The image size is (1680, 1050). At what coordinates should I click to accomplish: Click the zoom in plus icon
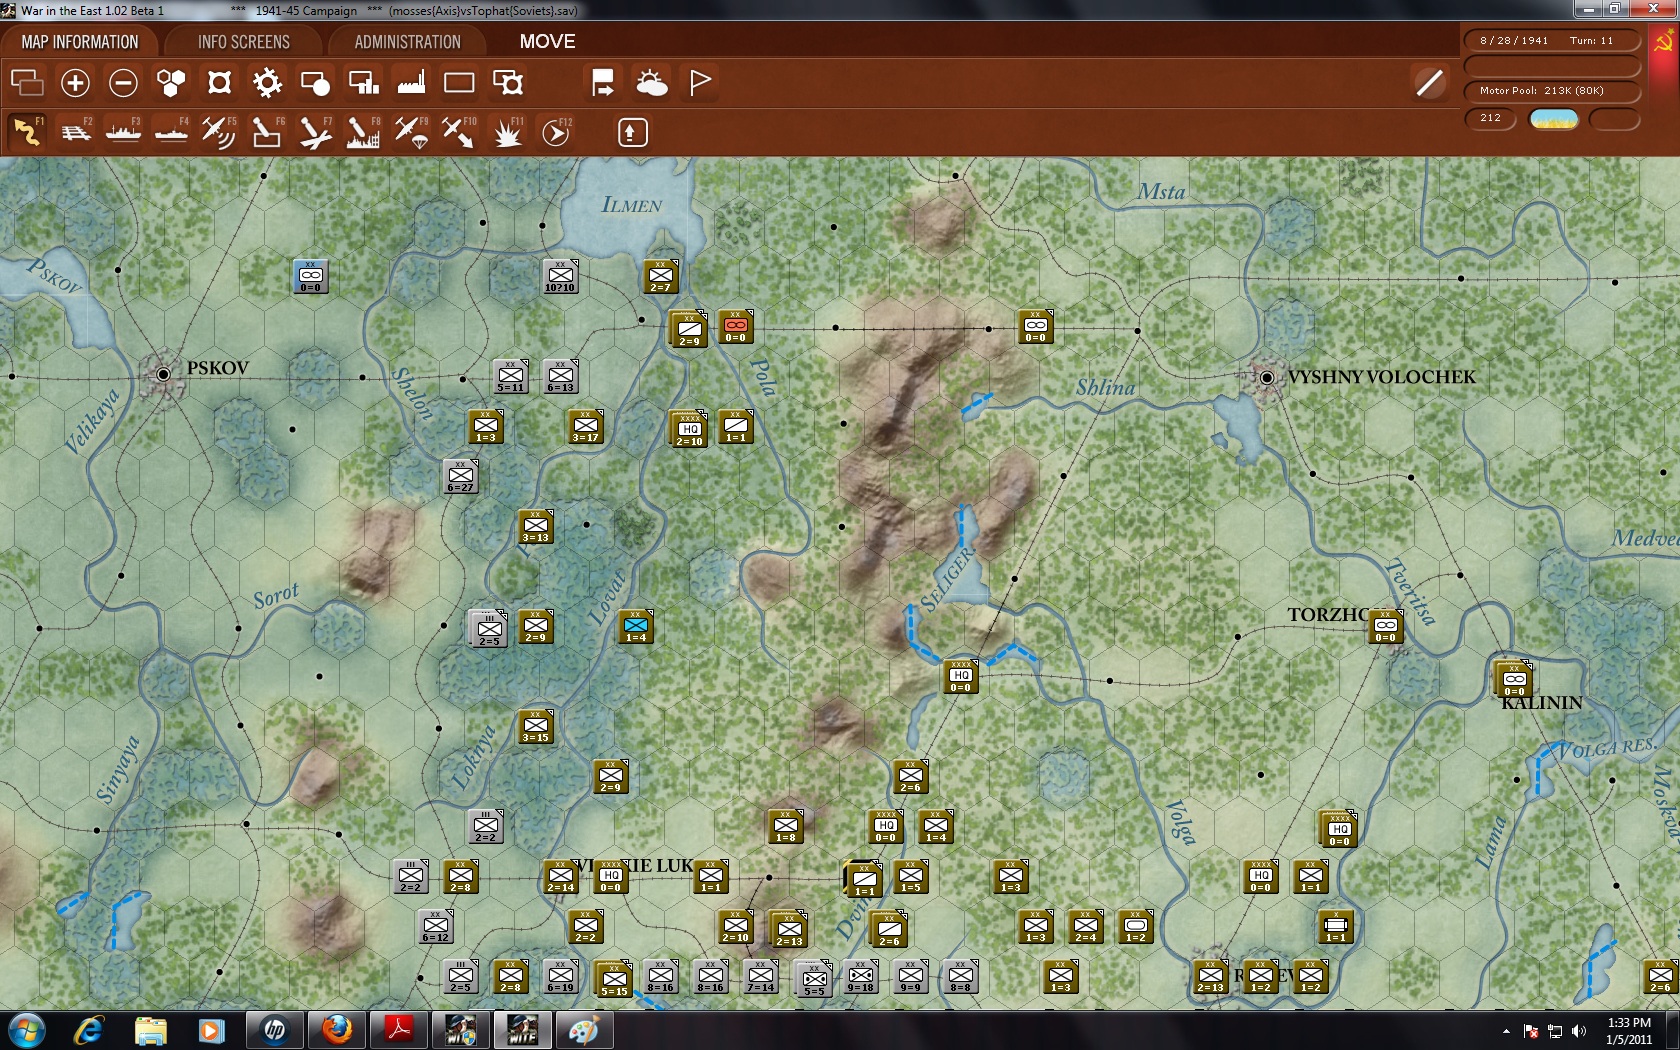[75, 83]
